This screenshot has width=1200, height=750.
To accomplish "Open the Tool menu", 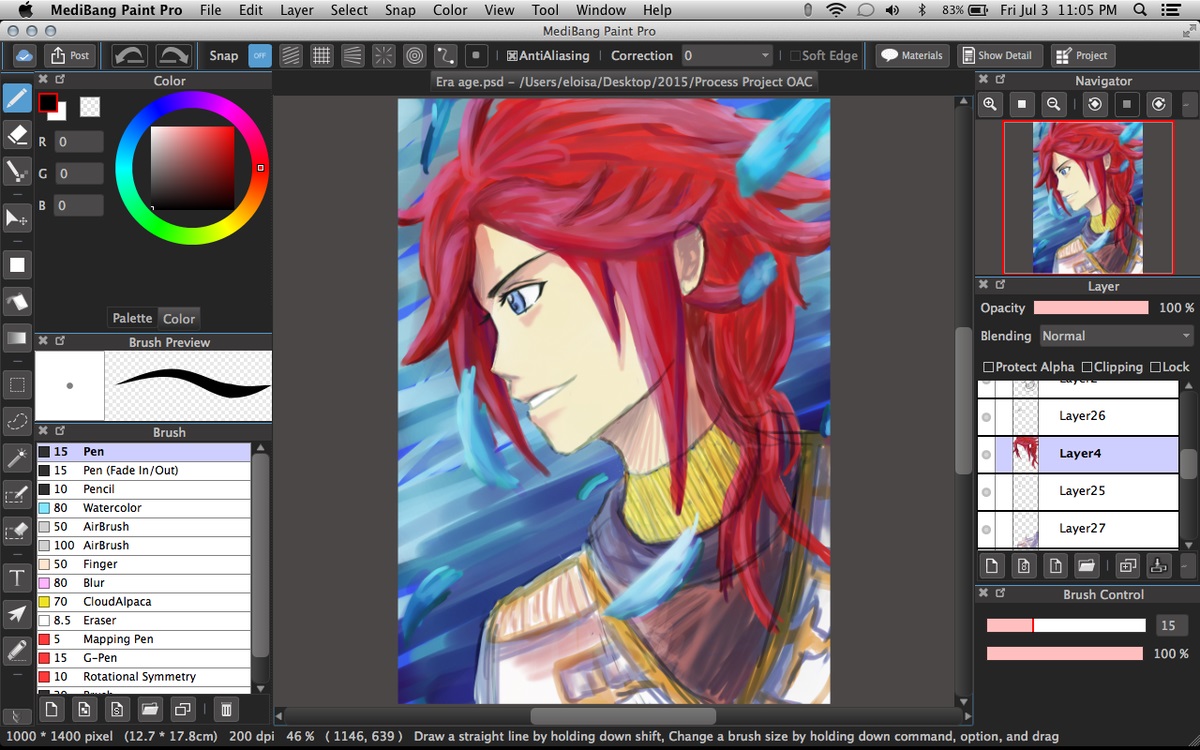I will click(x=545, y=10).
